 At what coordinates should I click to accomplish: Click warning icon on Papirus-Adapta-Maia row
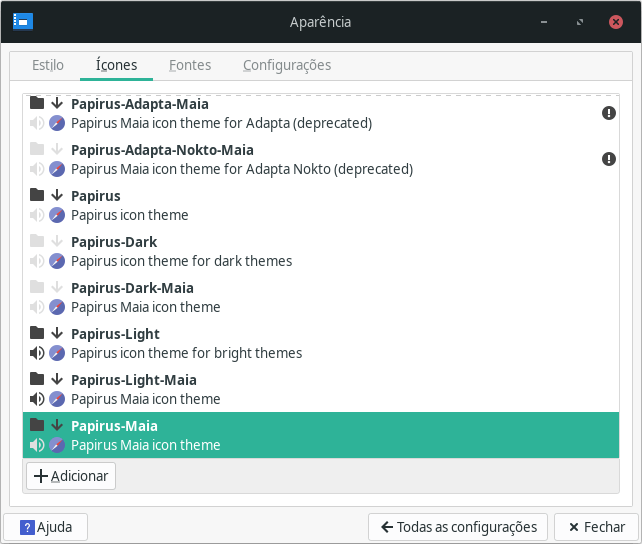tap(609, 113)
